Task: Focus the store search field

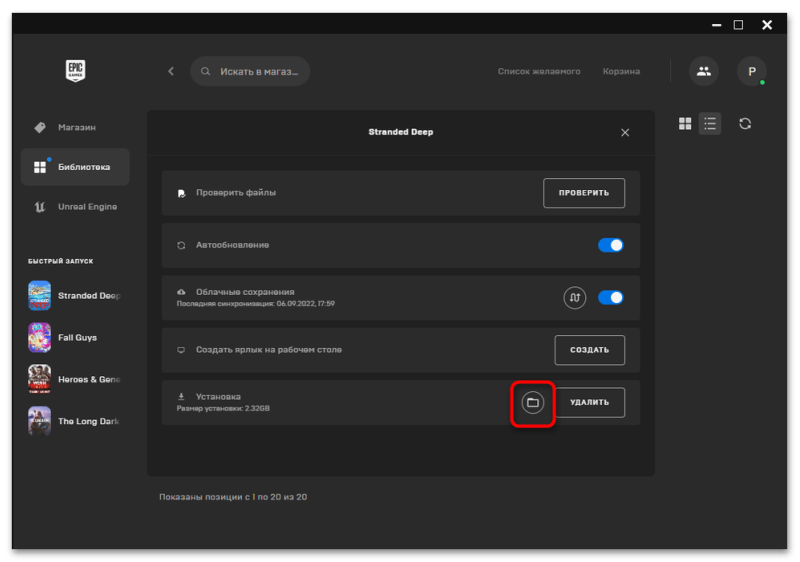Action: tap(250, 71)
